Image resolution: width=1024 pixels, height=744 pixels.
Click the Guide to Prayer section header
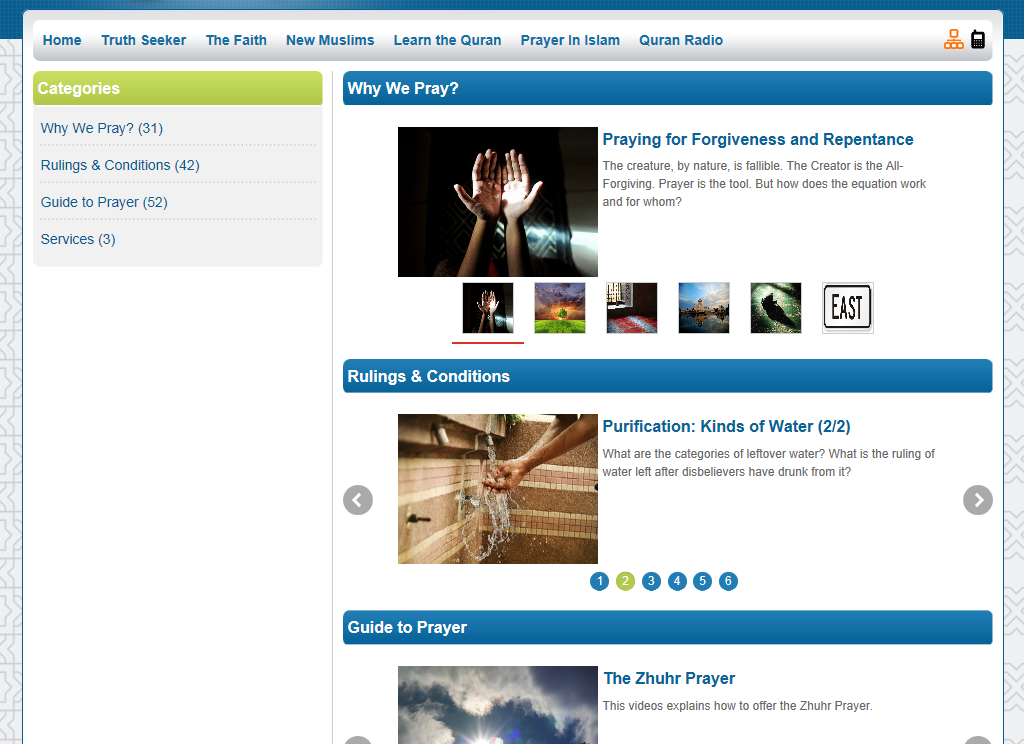click(x=667, y=628)
